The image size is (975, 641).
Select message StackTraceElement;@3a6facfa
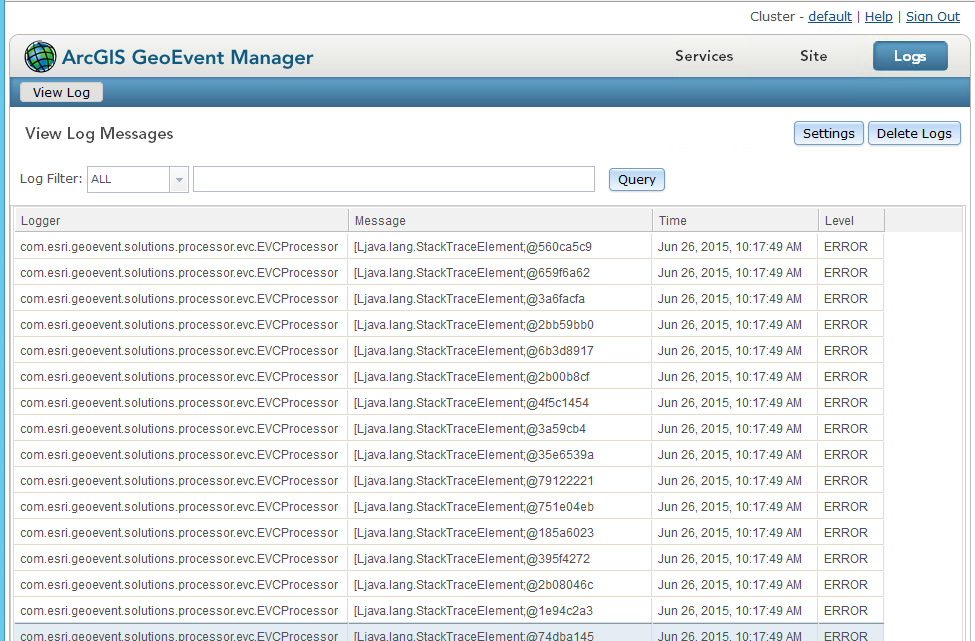(x=469, y=299)
